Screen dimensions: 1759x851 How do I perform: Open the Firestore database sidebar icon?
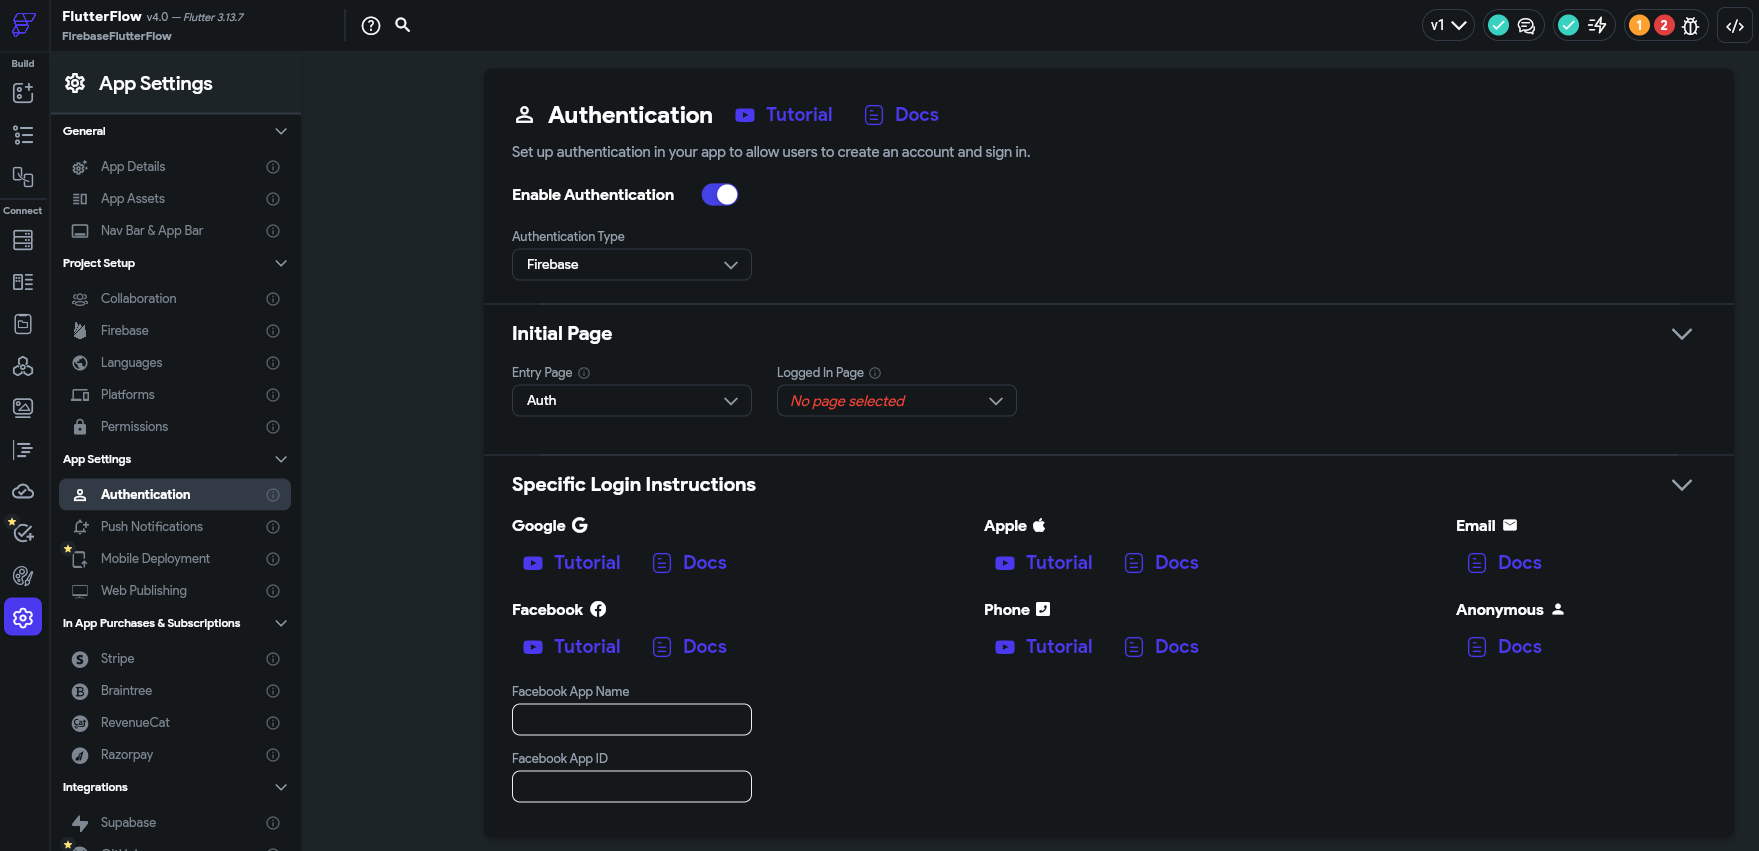23,240
